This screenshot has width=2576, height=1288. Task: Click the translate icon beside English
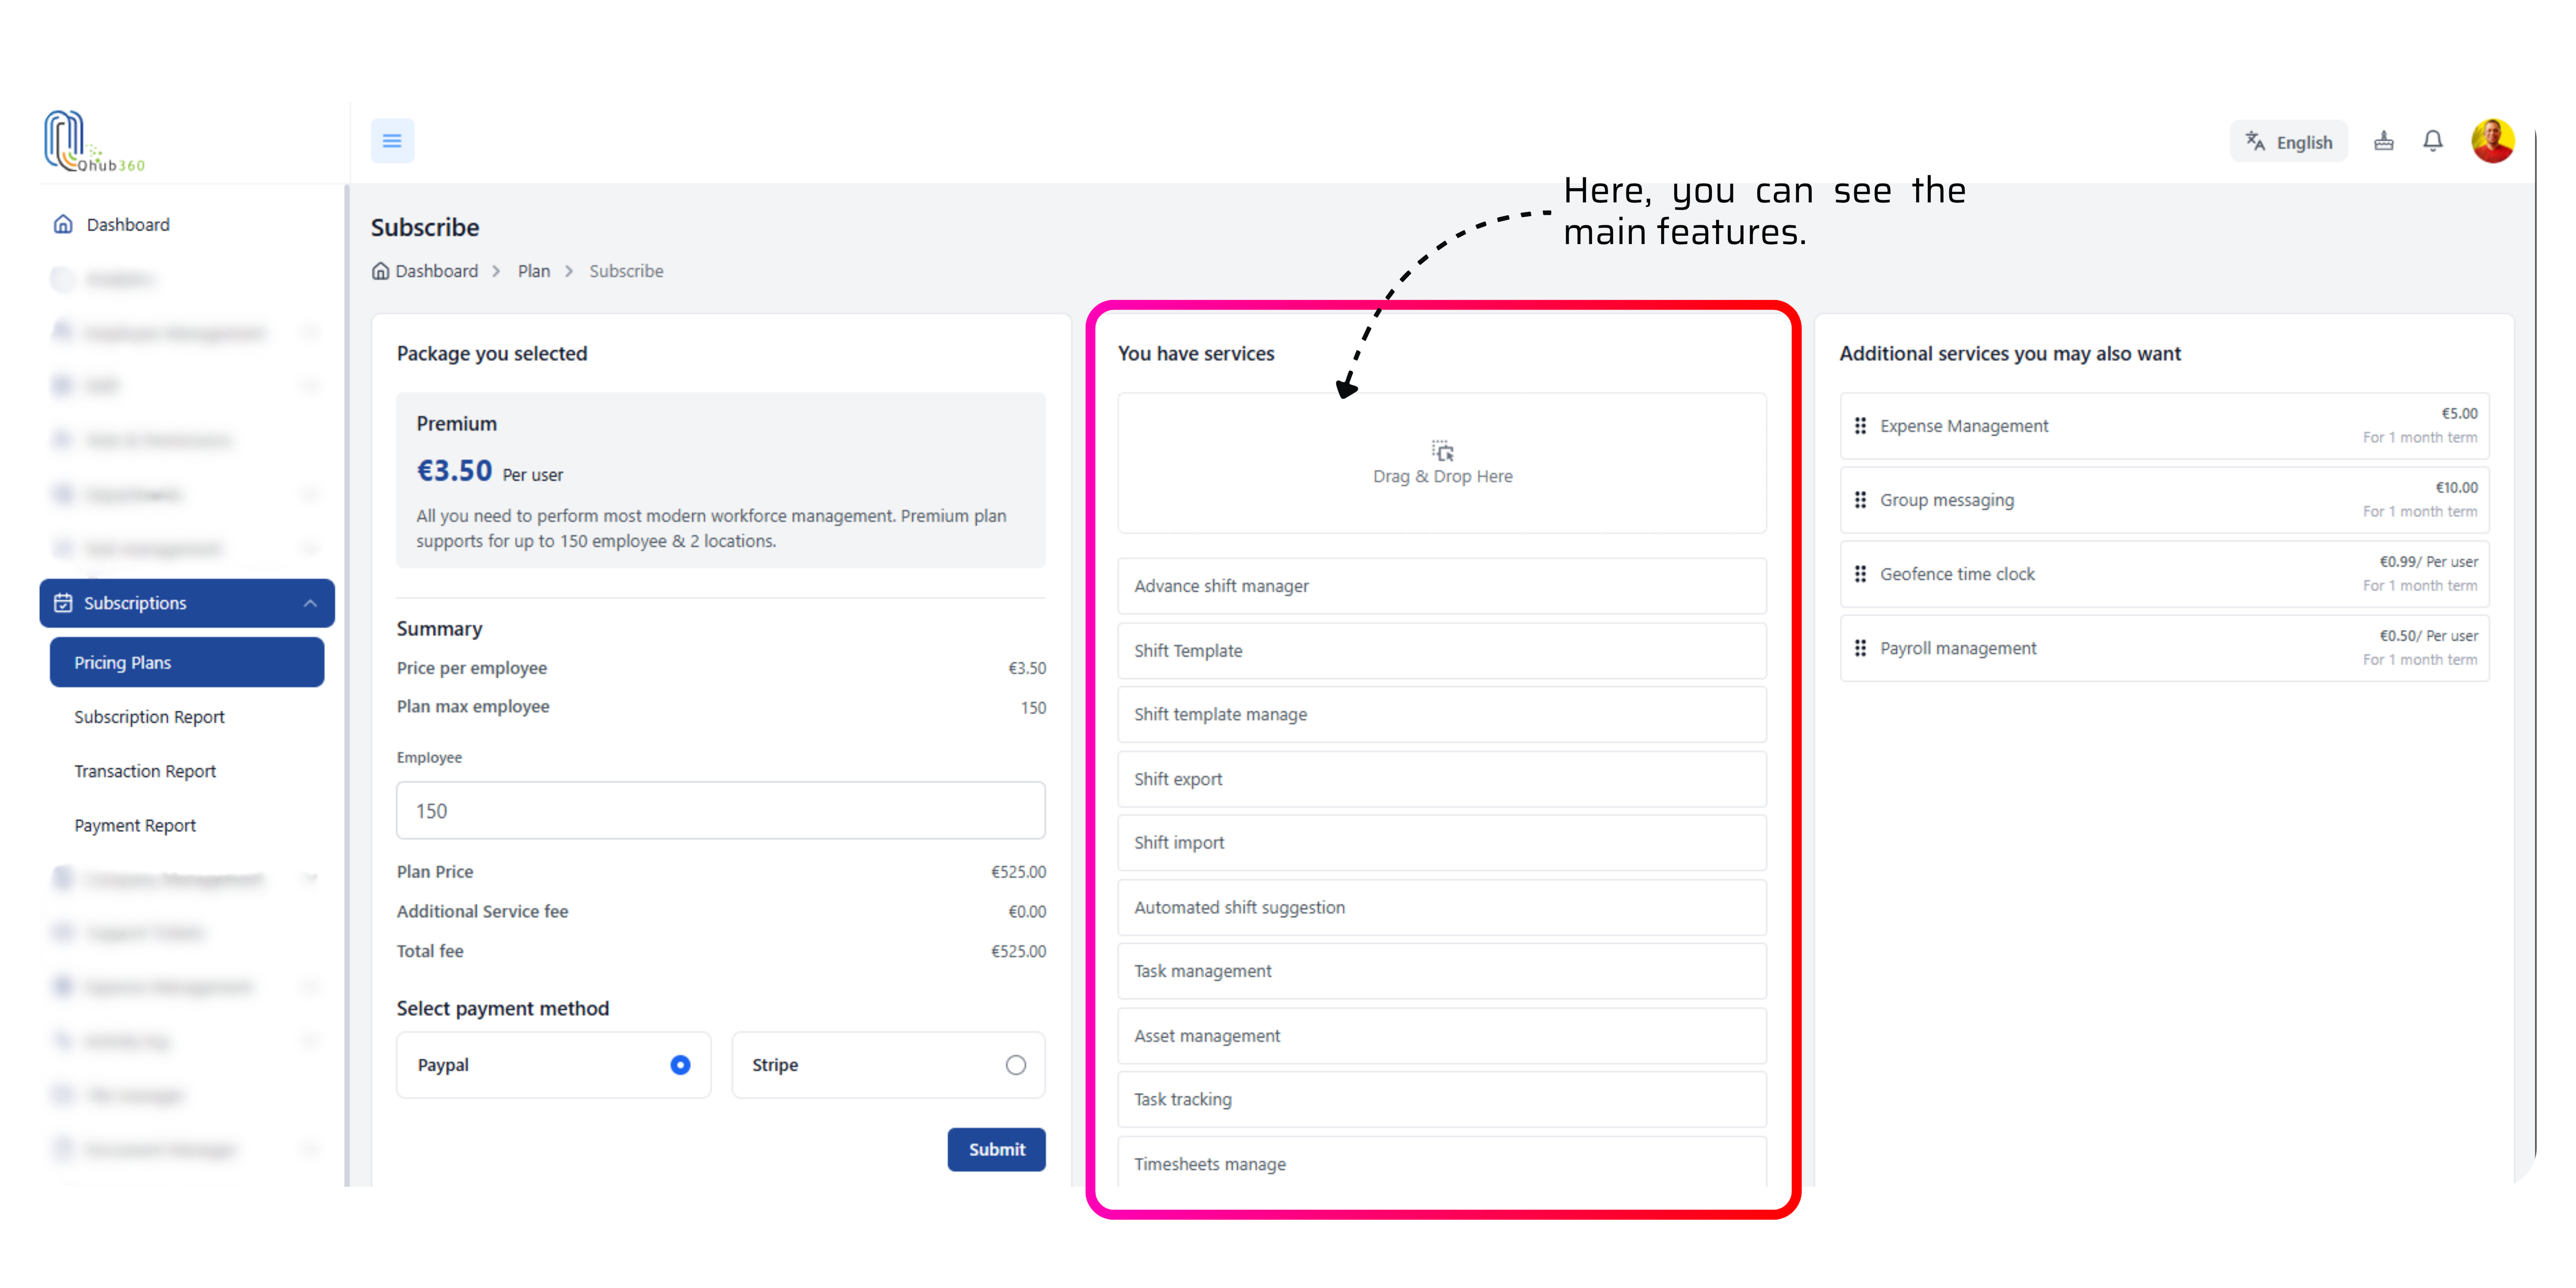2255,141
